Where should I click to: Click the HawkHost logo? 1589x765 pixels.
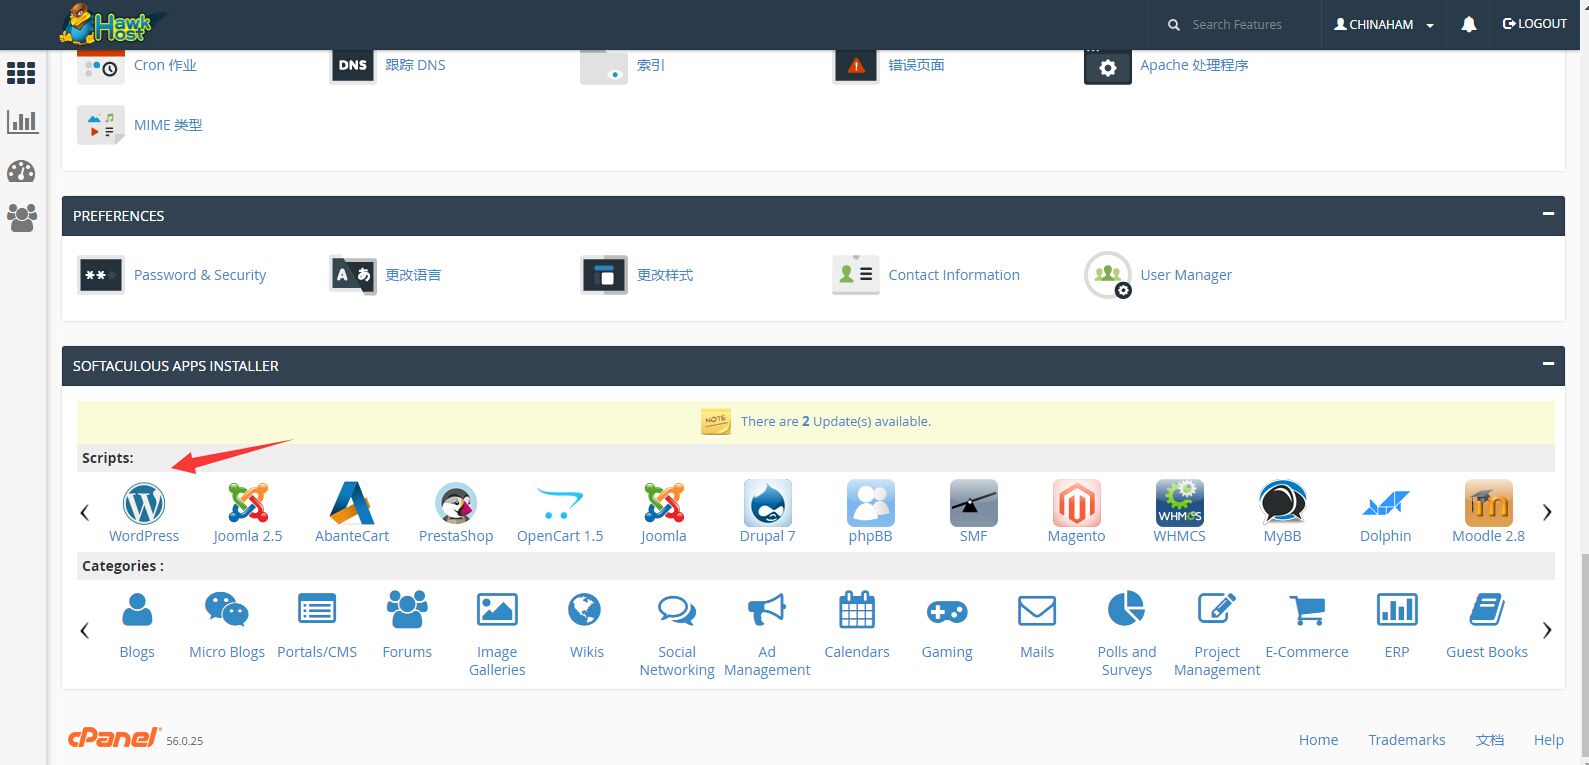(113, 24)
